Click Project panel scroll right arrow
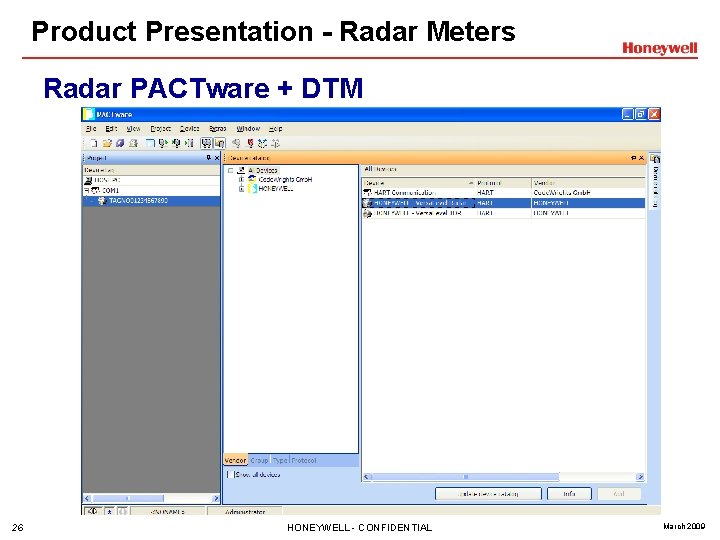The image size is (720, 540). coord(216,498)
